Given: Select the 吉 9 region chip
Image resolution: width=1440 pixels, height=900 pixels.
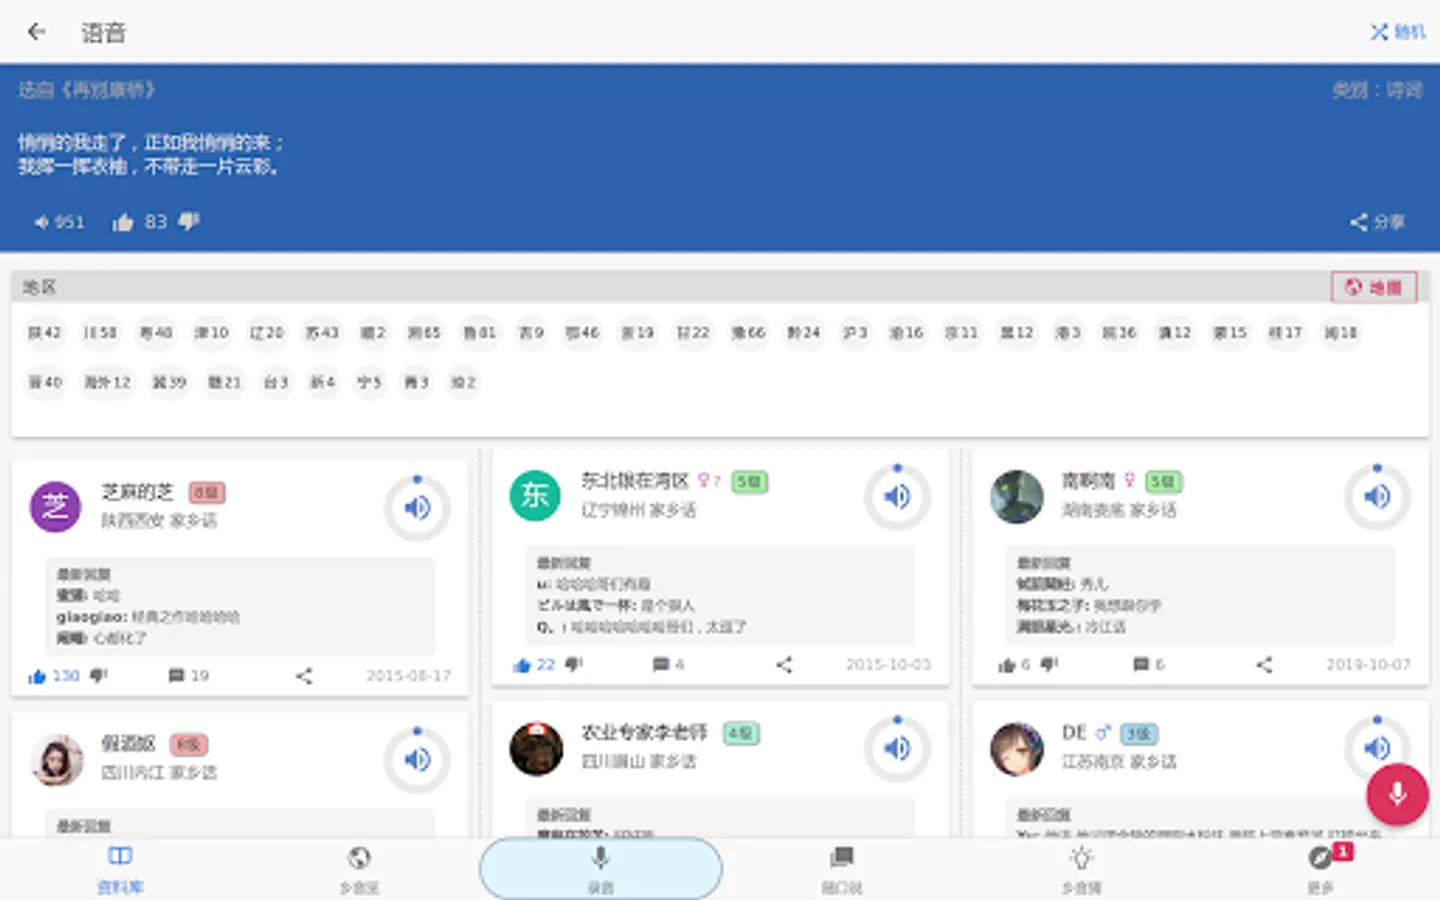Looking at the screenshot, I should [x=531, y=333].
